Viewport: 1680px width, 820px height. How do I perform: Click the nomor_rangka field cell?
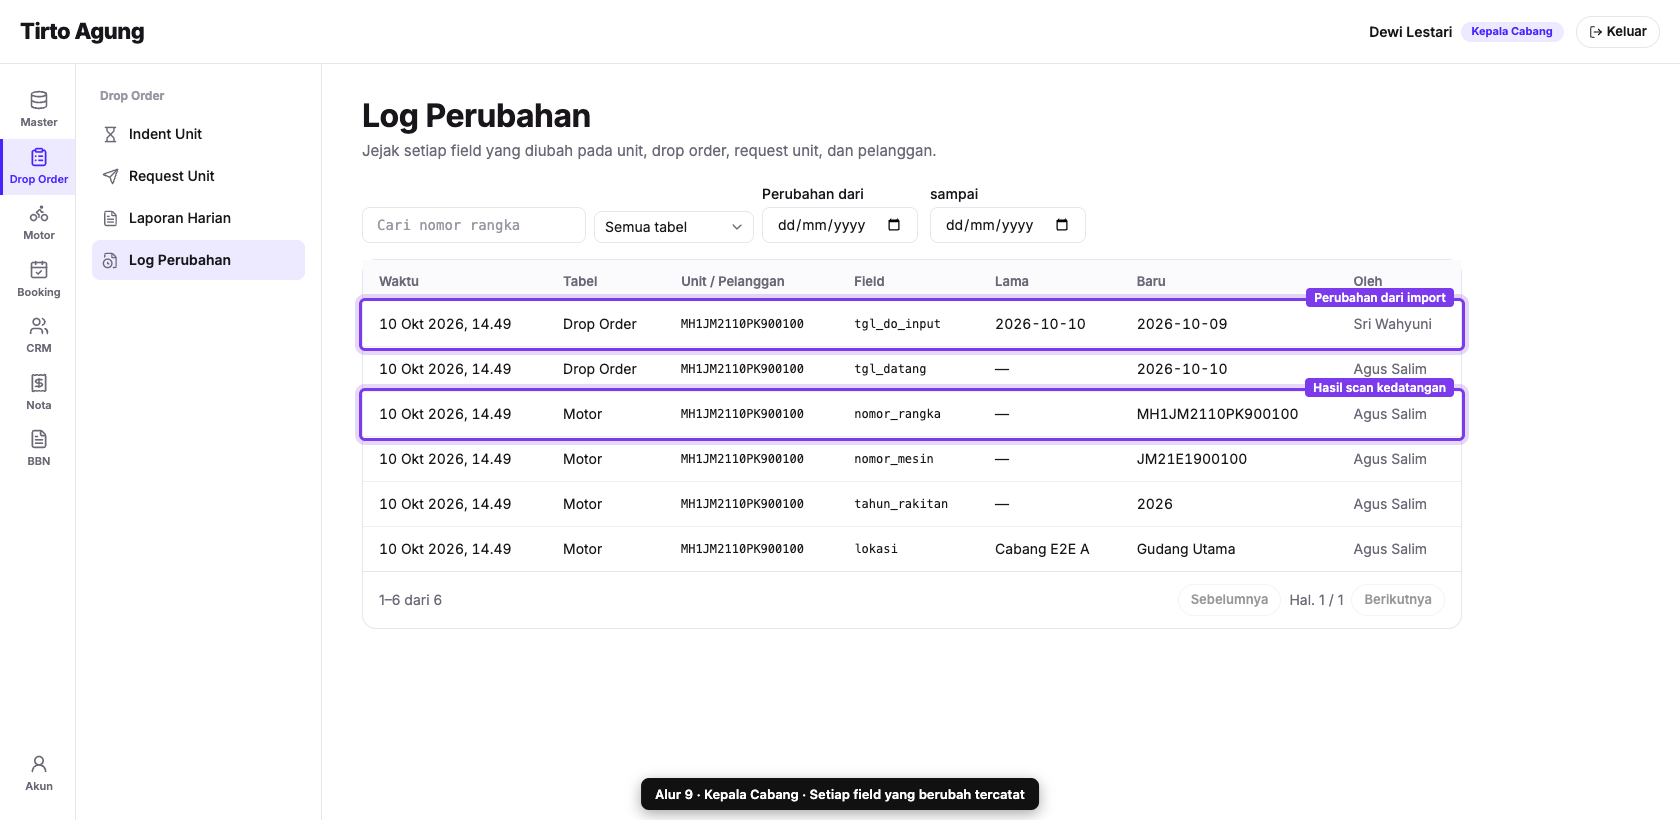point(897,414)
